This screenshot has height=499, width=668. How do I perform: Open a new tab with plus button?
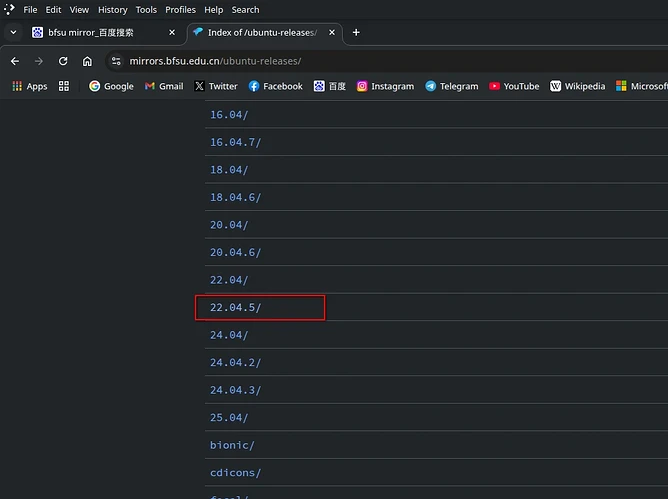pos(356,32)
